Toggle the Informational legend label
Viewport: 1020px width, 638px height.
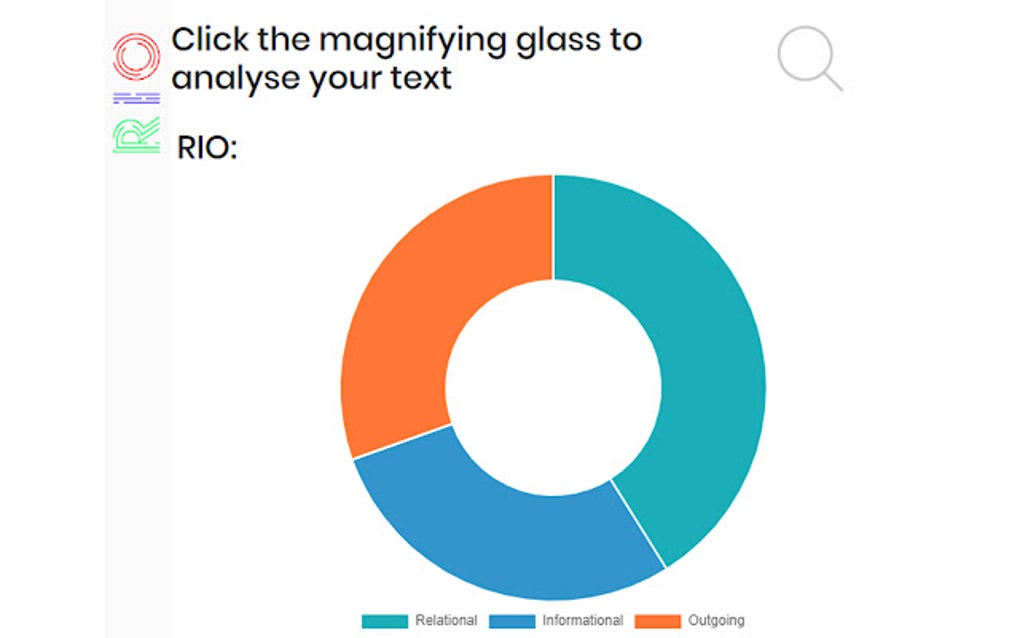tap(583, 621)
